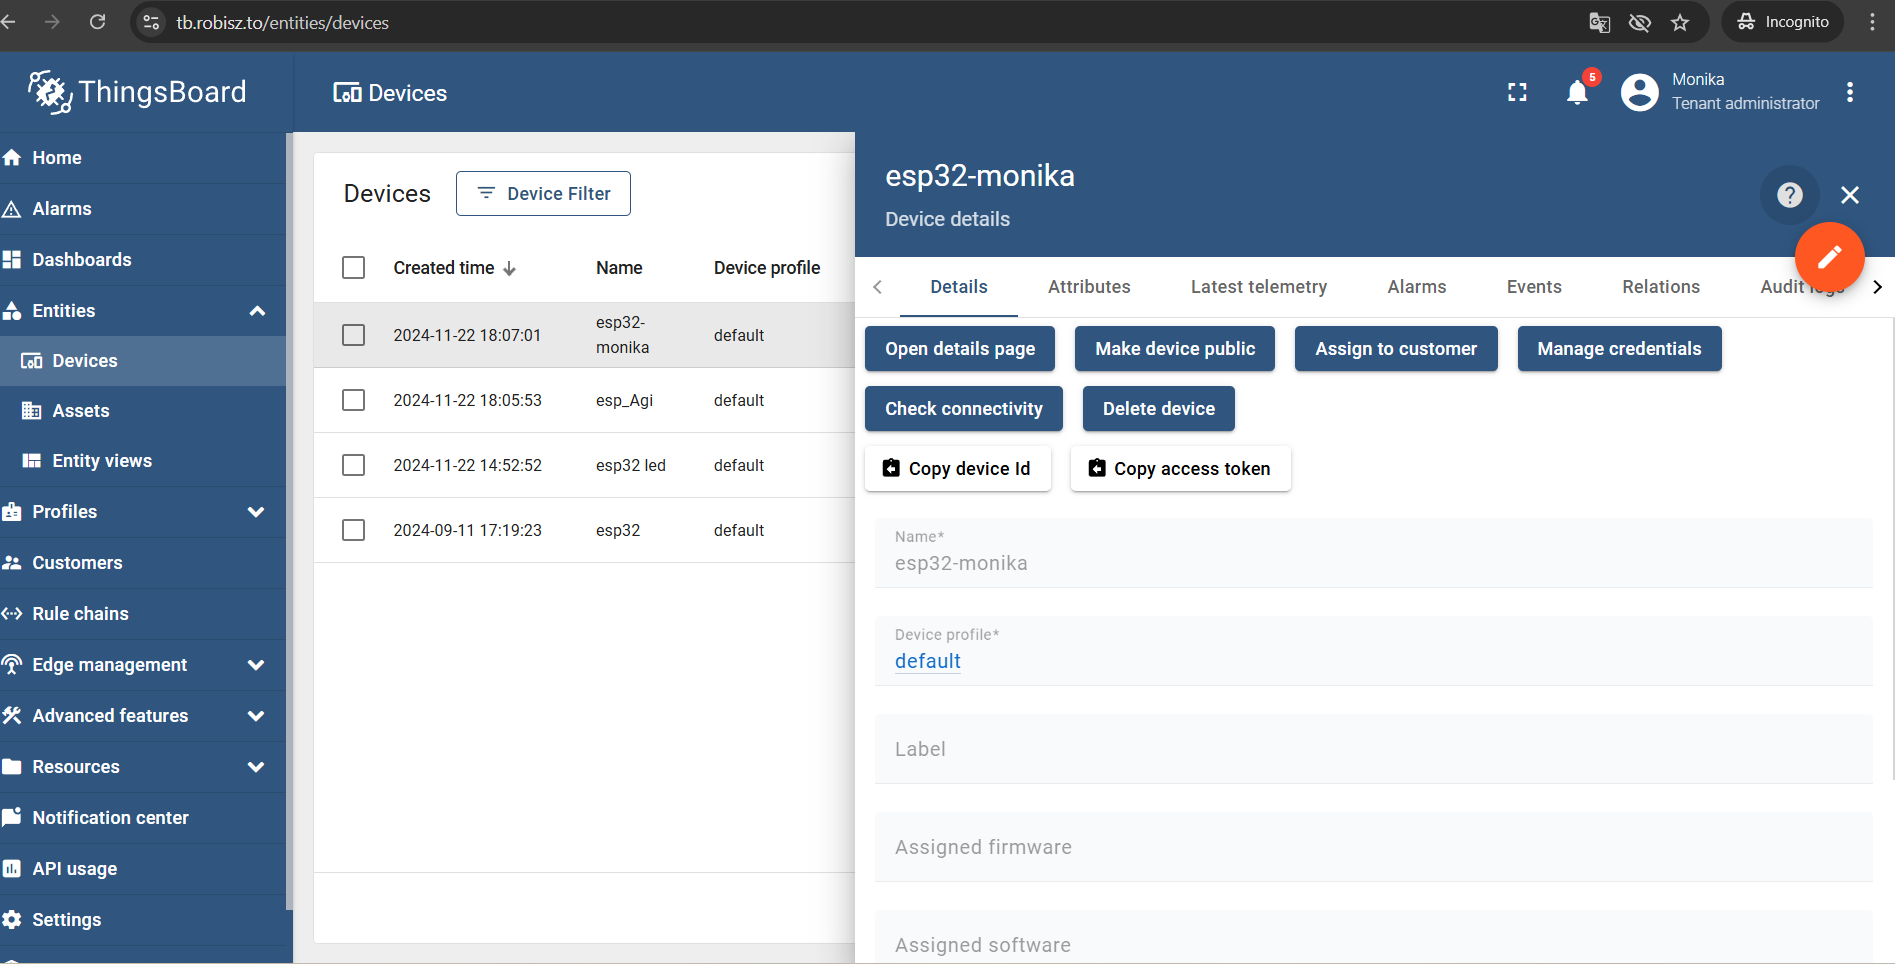The image size is (1895, 964).
Task: Open Assets under Entities
Action: pyautogui.click(x=143, y=411)
